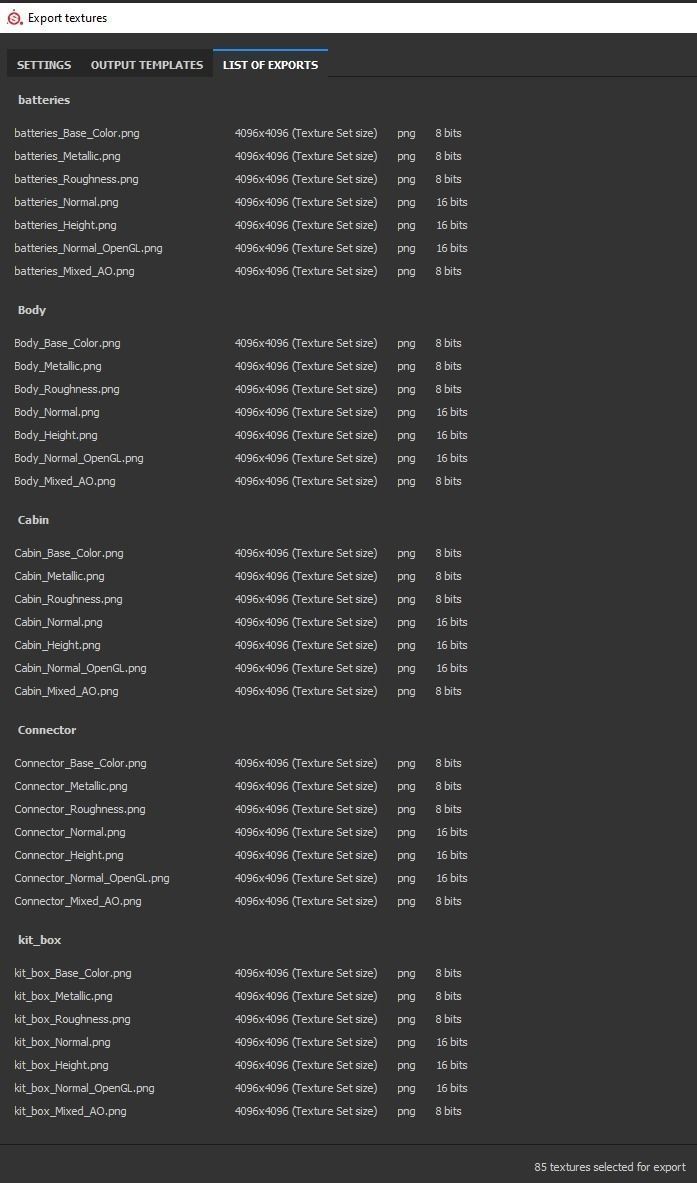
Task: Click the Body texture set header
Action: point(32,310)
